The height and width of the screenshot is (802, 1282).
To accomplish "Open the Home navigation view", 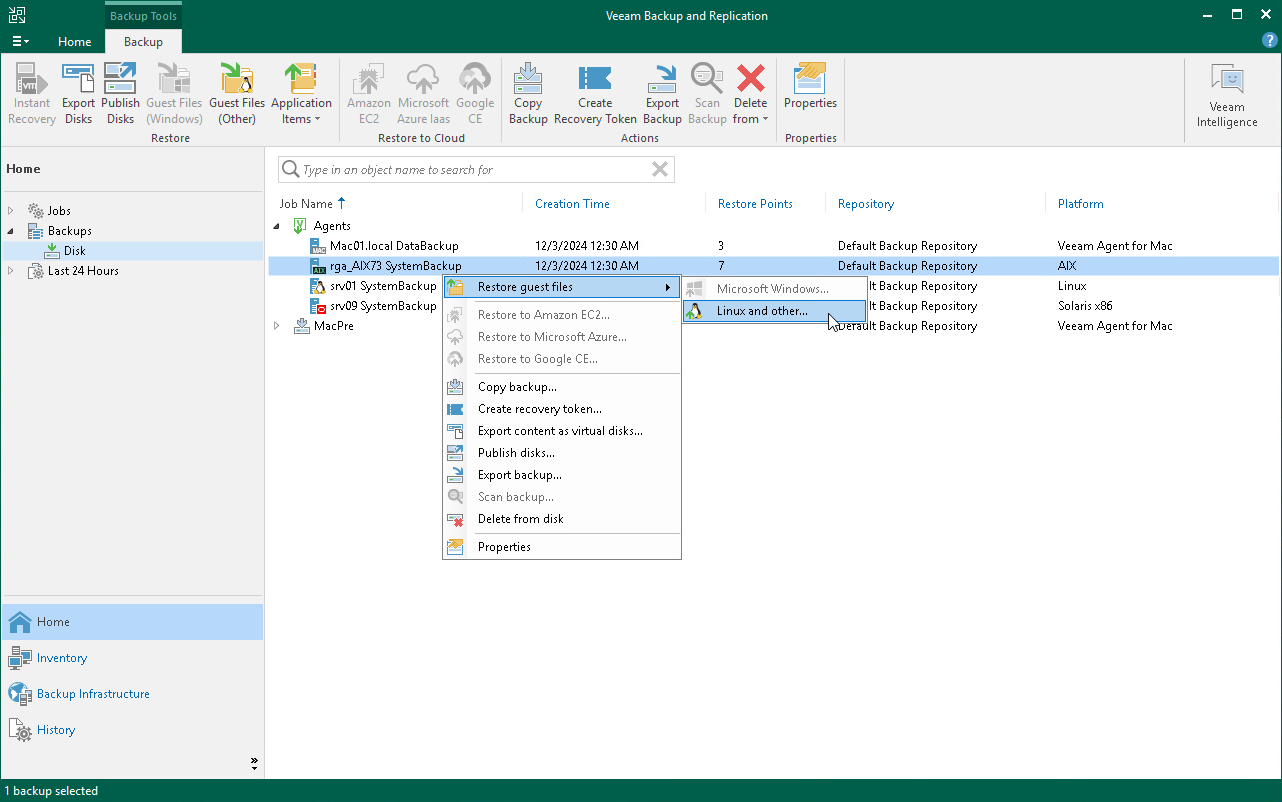I will click(x=132, y=622).
